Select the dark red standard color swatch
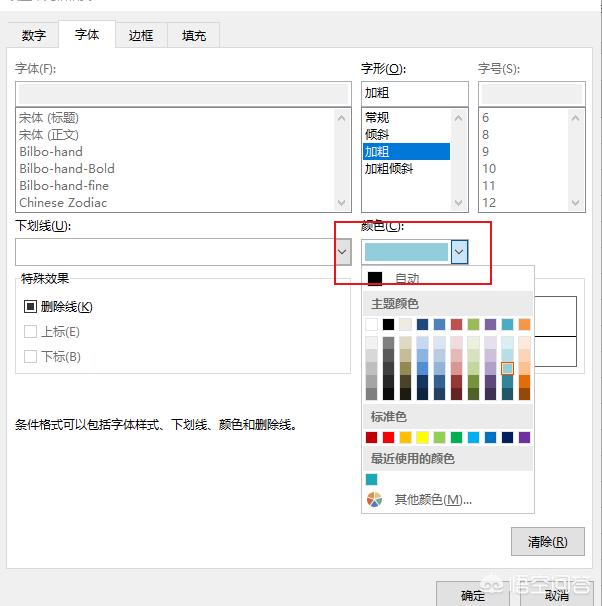 (x=372, y=437)
